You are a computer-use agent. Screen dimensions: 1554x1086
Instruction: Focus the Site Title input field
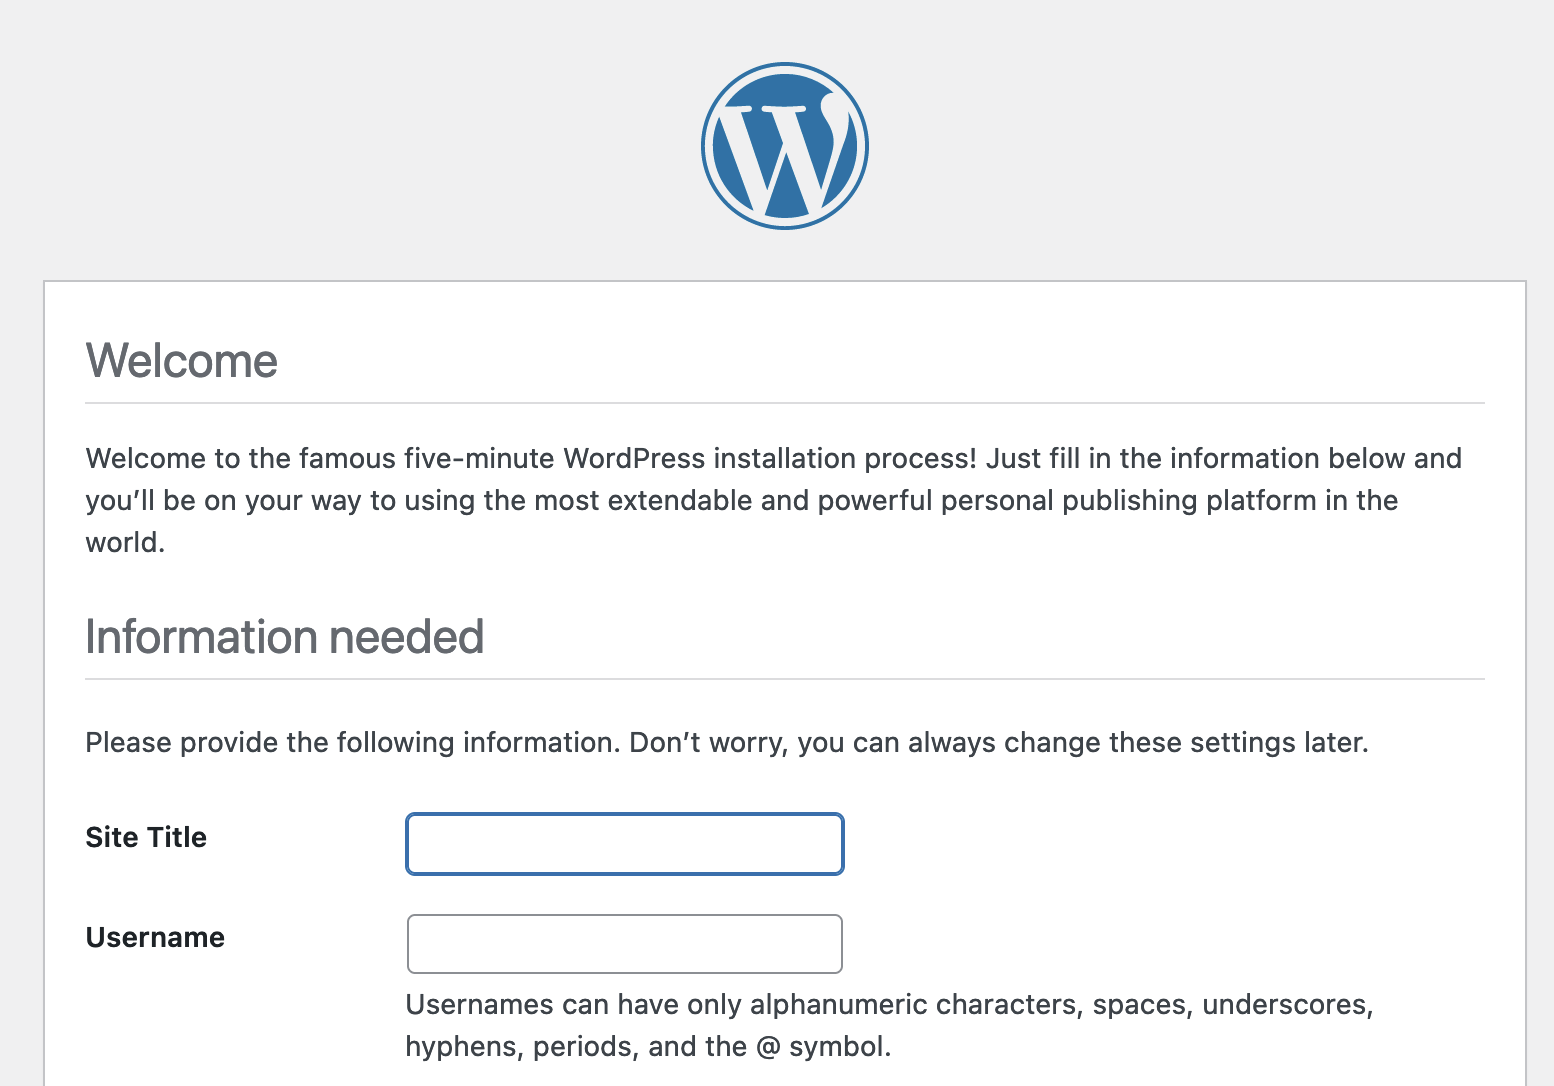click(624, 843)
